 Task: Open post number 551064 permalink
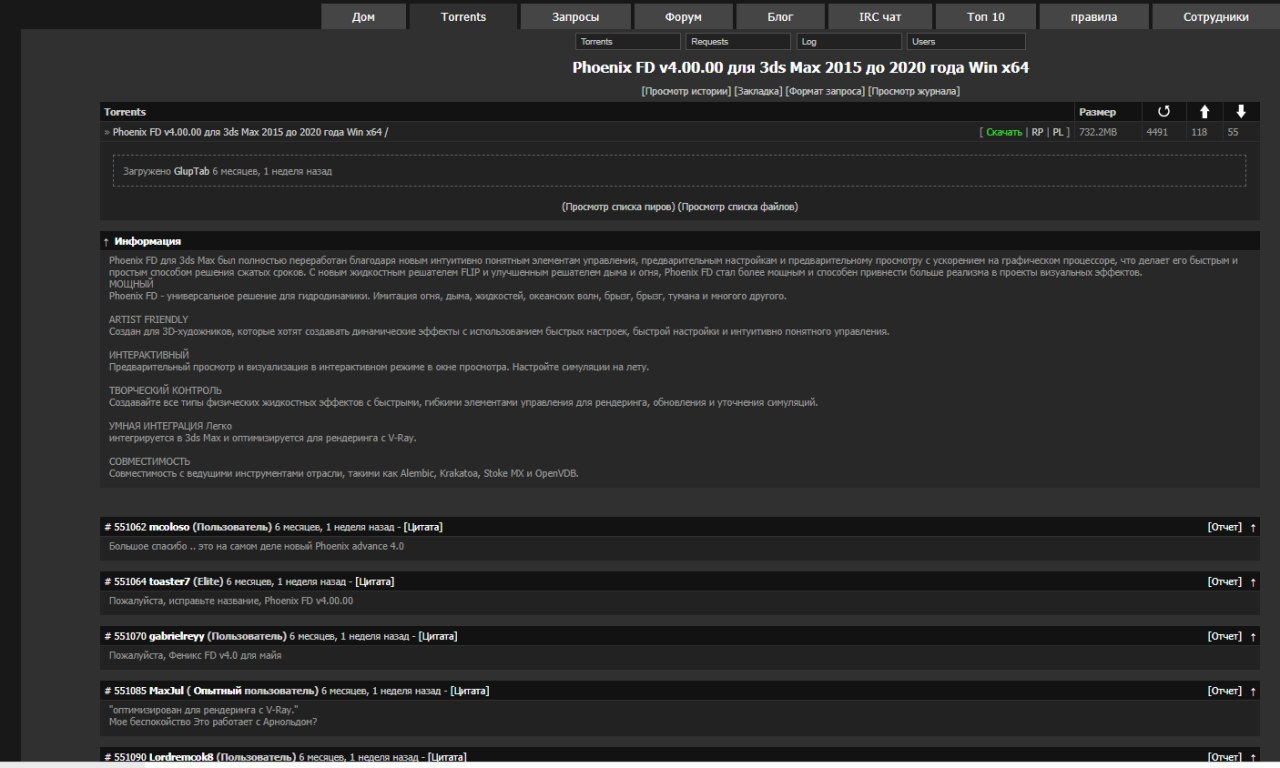pos(125,581)
